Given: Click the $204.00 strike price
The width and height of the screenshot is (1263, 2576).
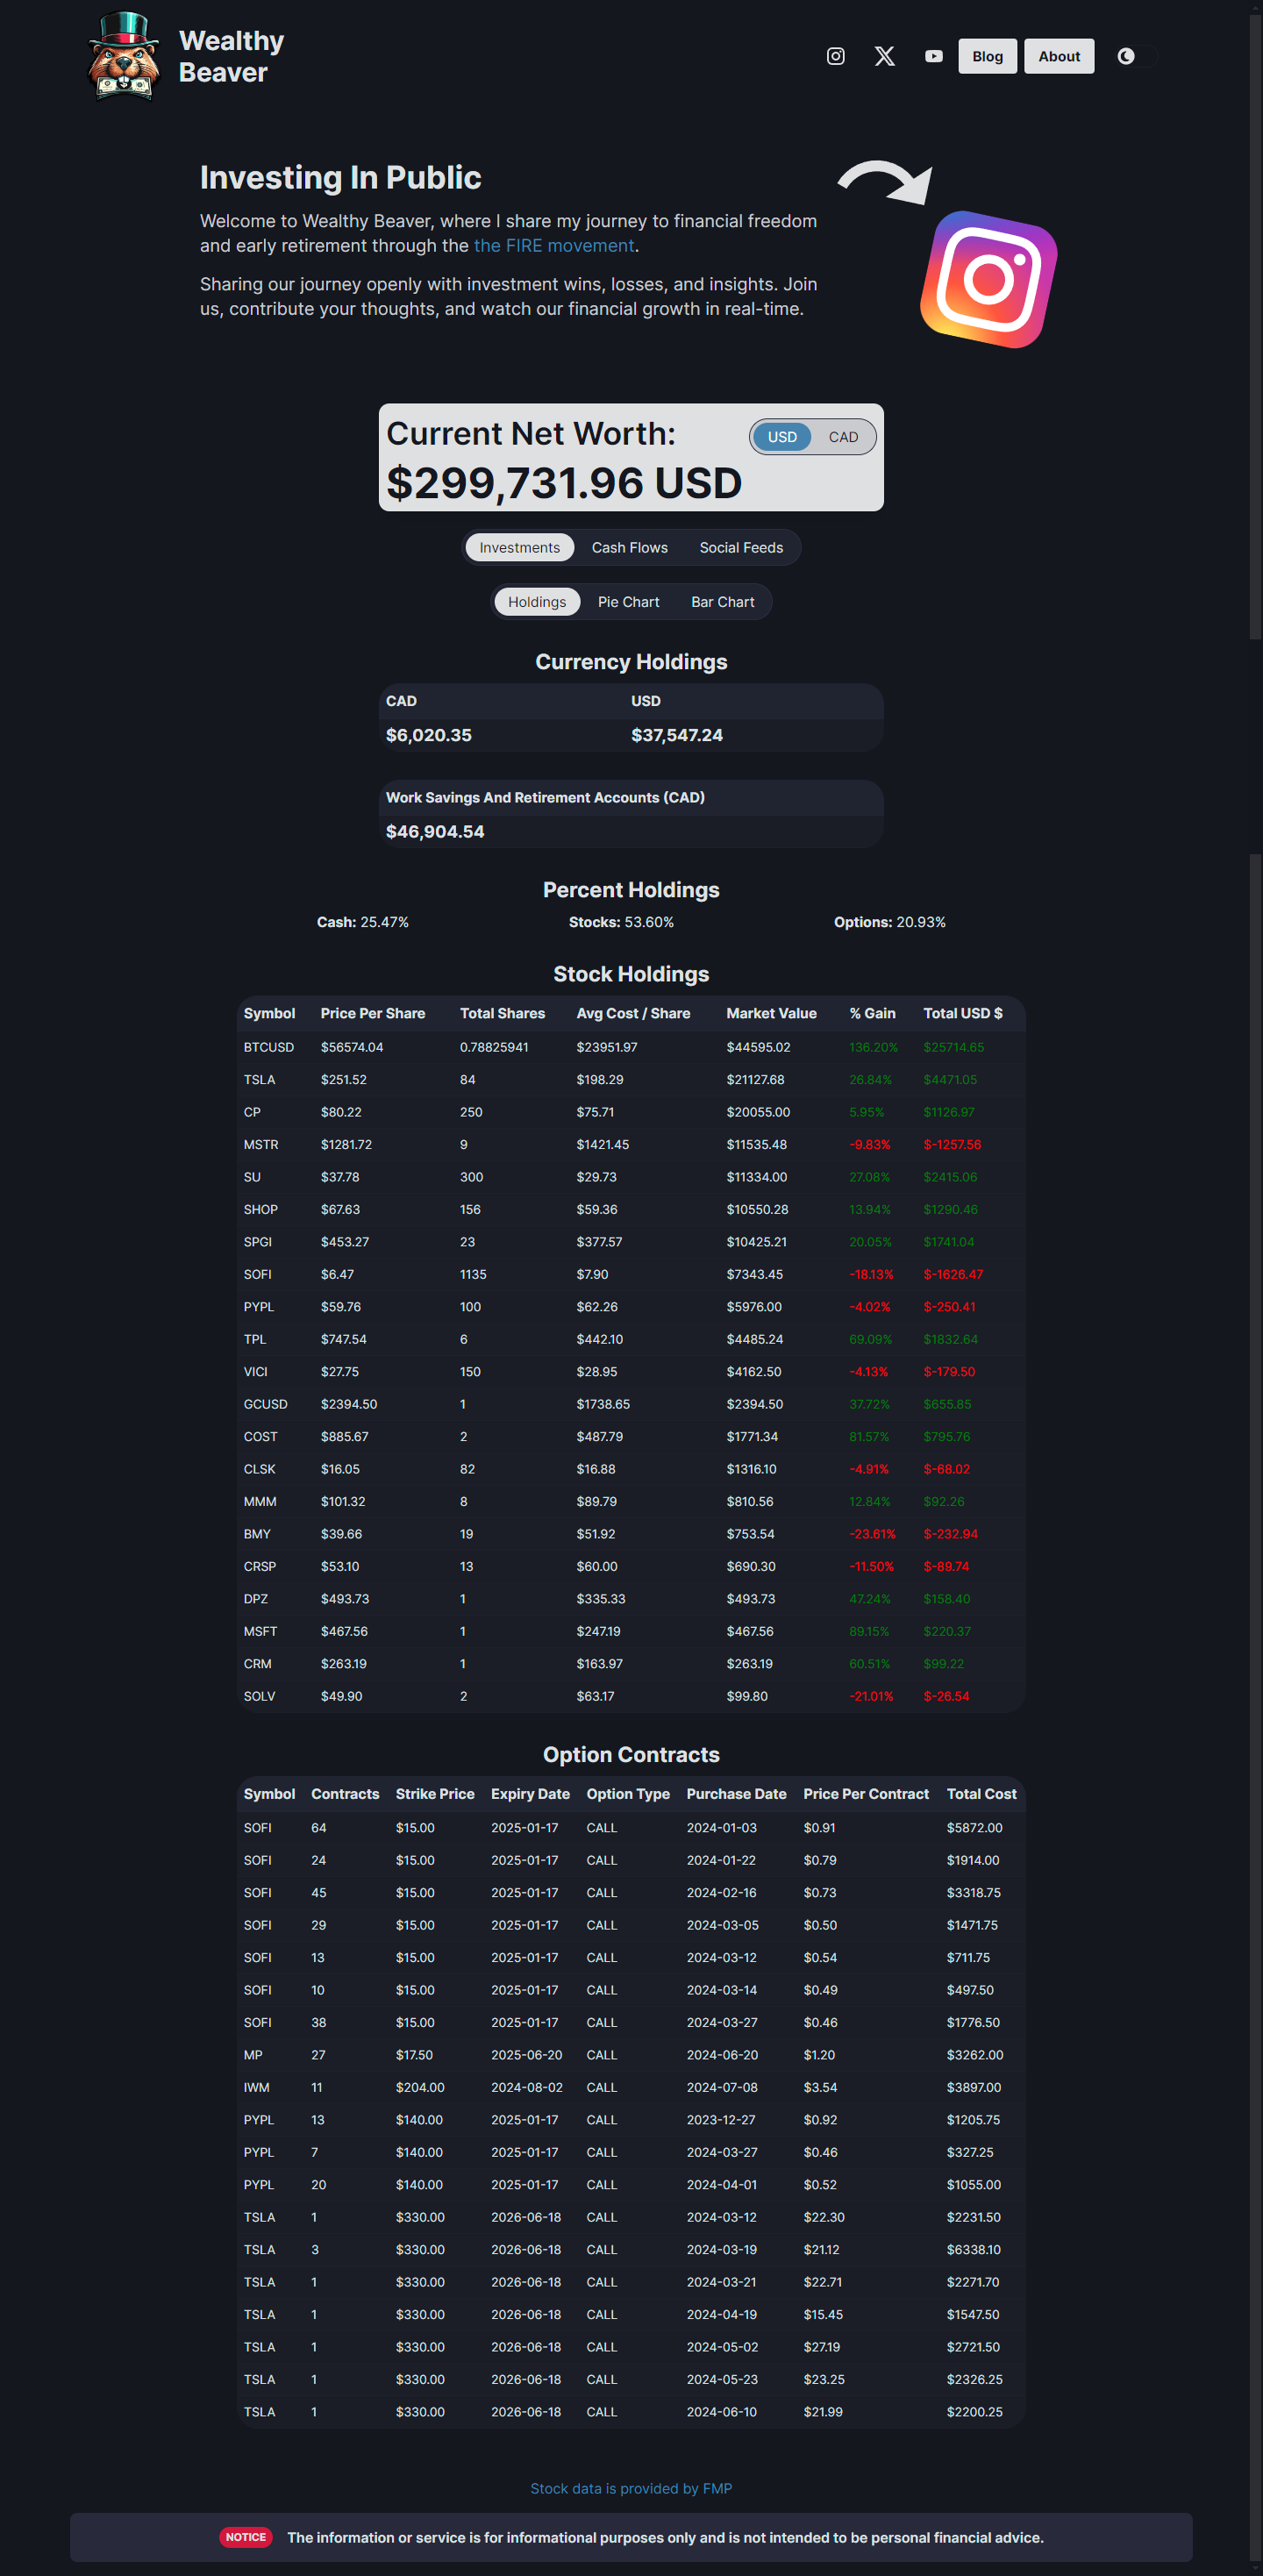Looking at the screenshot, I should [x=419, y=2087].
